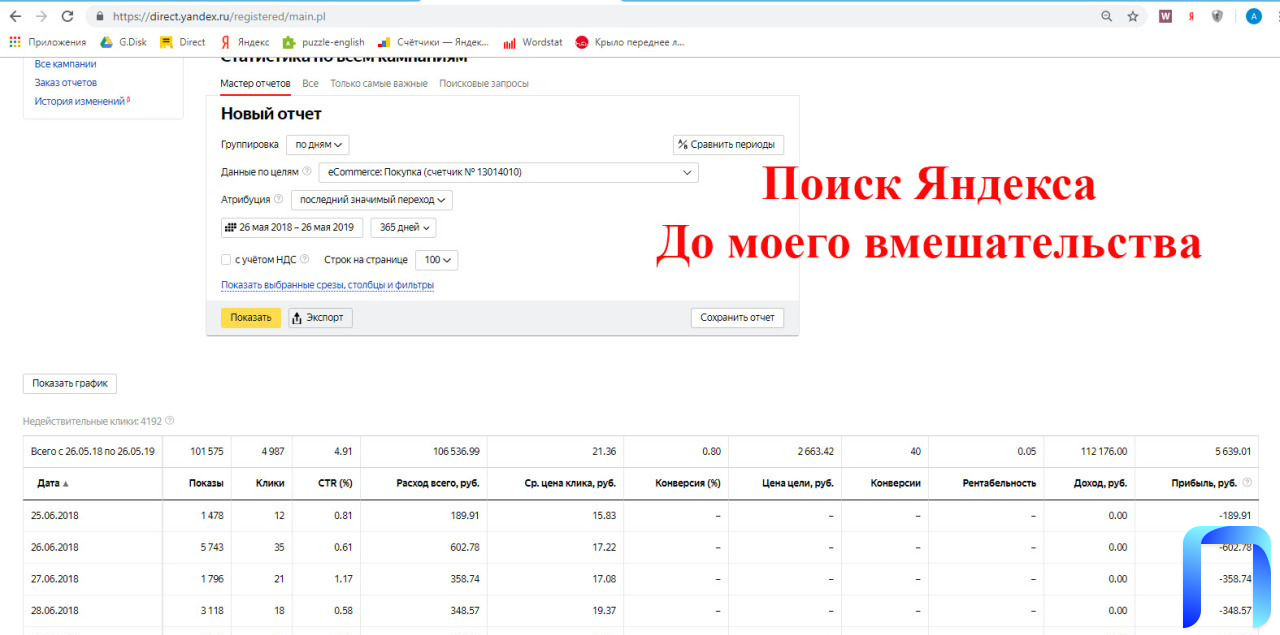Click the zoom magnifier icon in address bar
Viewport: 1280px width, 635px height.
coord(1106,16)
